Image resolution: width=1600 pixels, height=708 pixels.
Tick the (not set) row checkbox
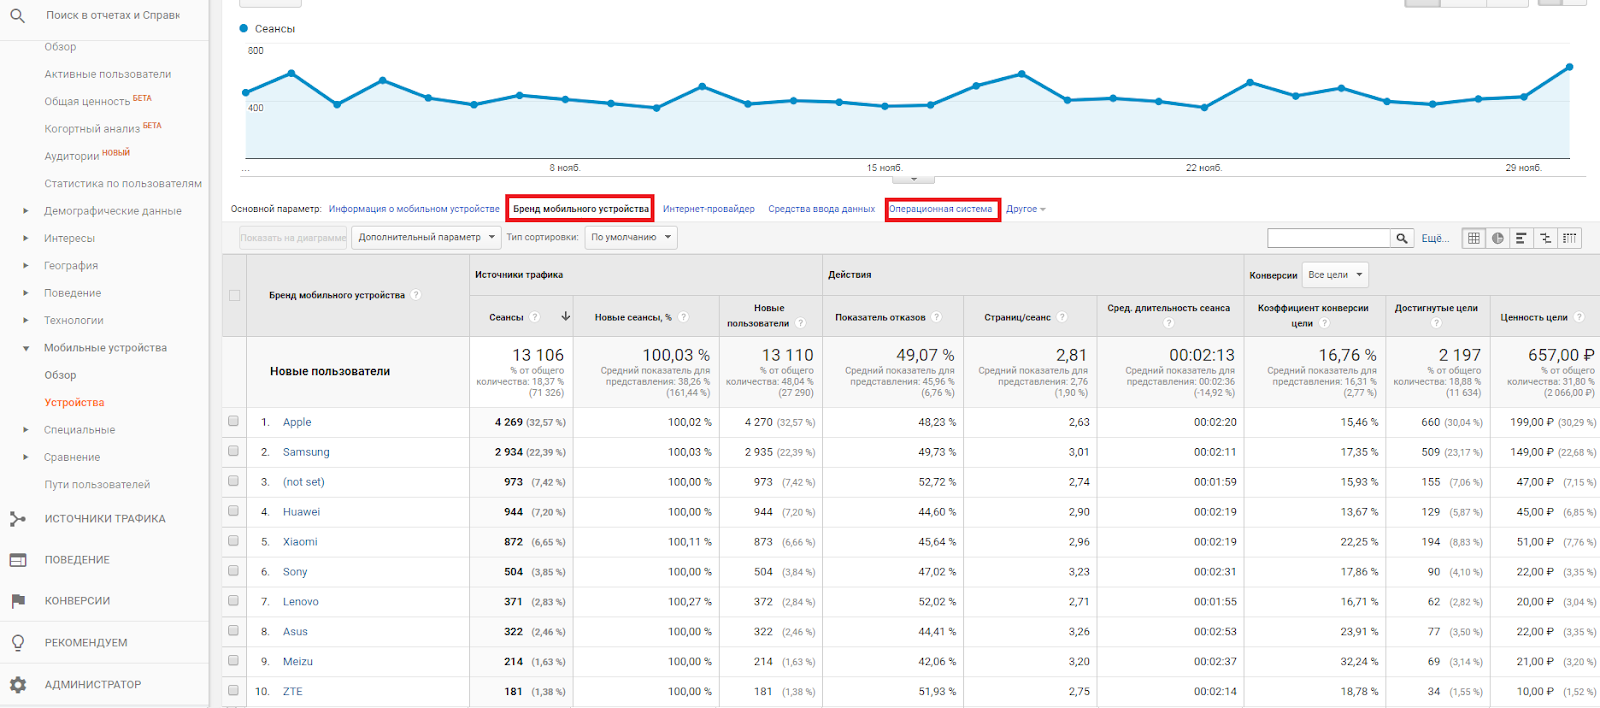[233, 481]
